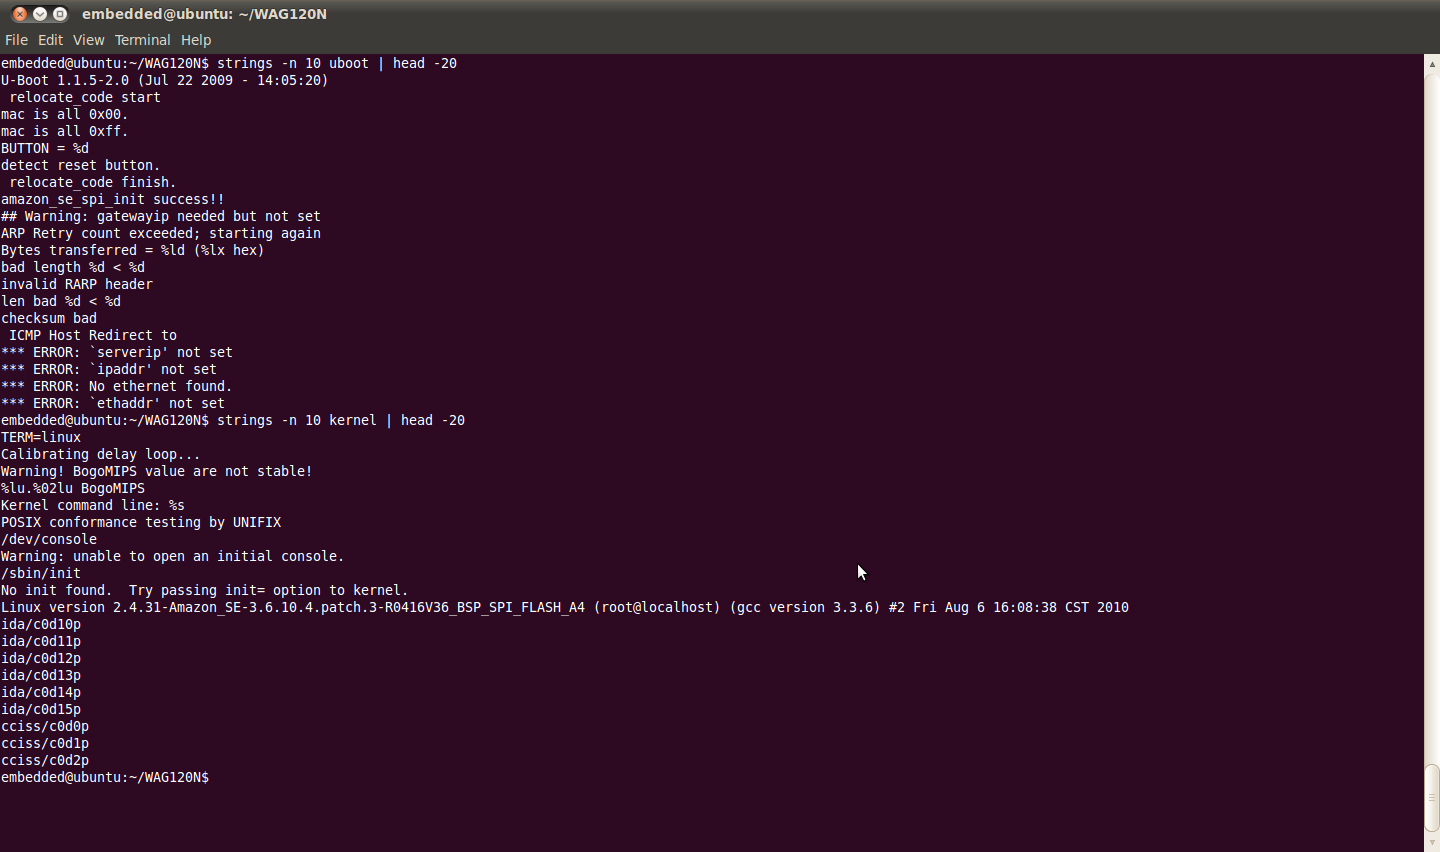The image size is (1440, 852).
Task: Click the amazon_se_spi_init success line
Action: (x=113, y=200)
